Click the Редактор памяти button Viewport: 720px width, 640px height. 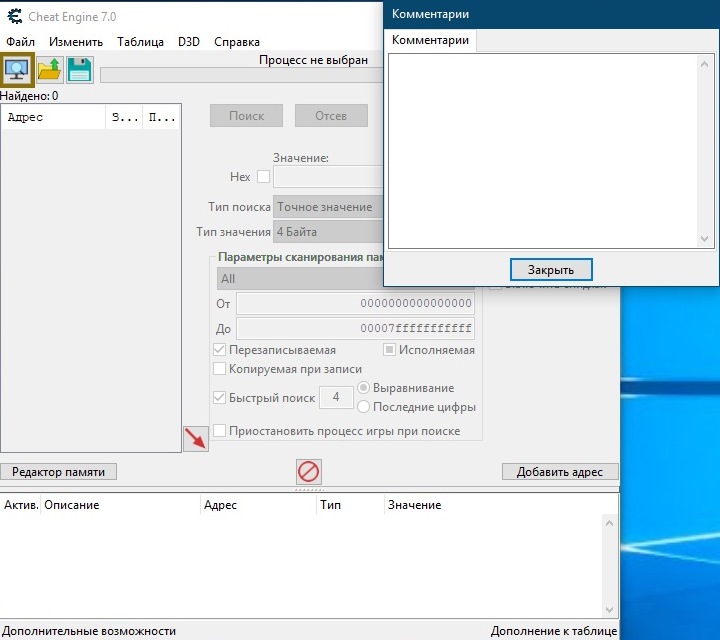pyautogui.click(x=59, y=472)
